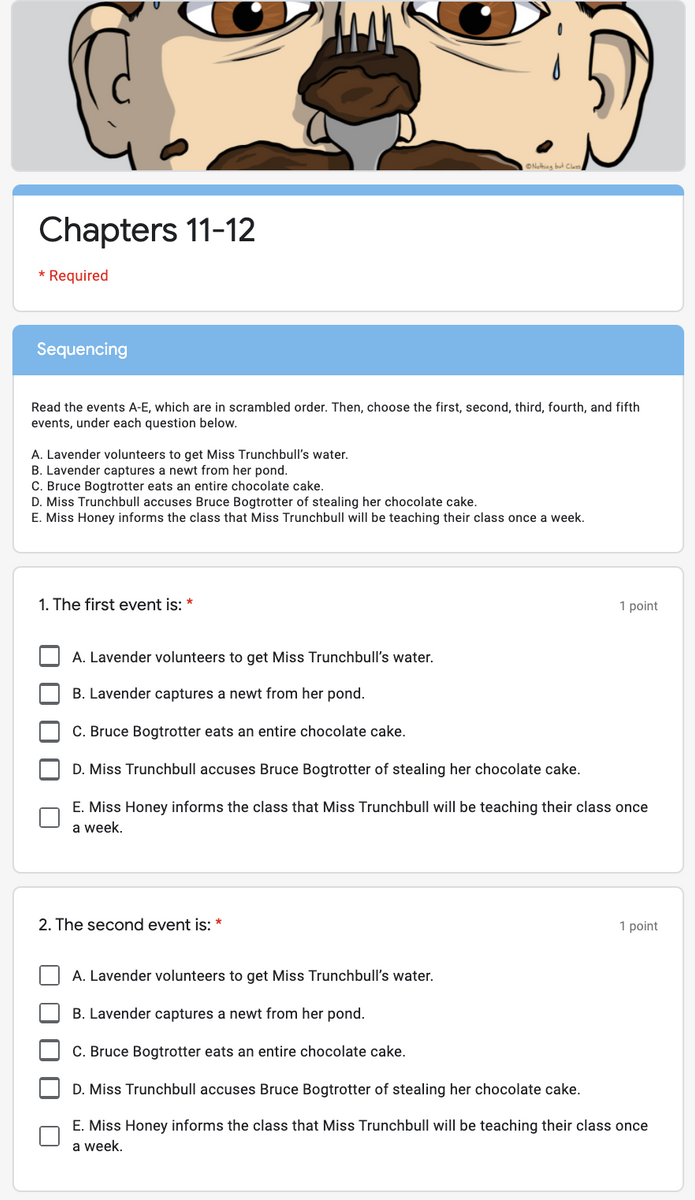
Task: Check option A under question 1
Action: (x=49, y=655)
